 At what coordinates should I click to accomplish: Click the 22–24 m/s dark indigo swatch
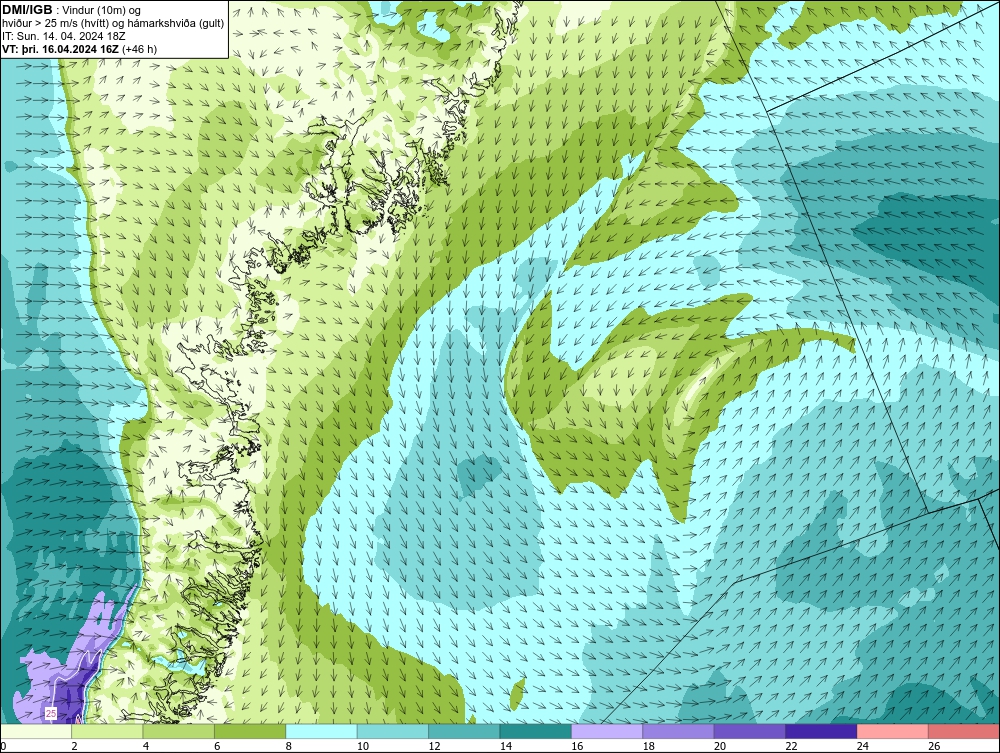[821, 731]
